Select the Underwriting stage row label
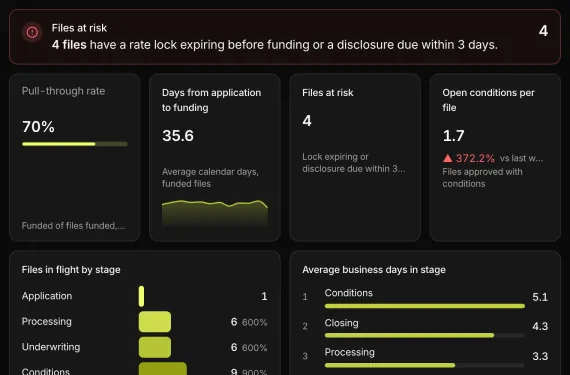This screenshot has width=570, height=375. (51, 347)
